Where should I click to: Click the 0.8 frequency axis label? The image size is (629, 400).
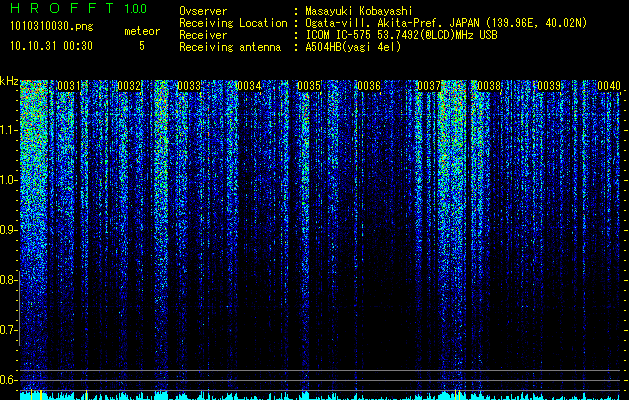pos(8,280)
